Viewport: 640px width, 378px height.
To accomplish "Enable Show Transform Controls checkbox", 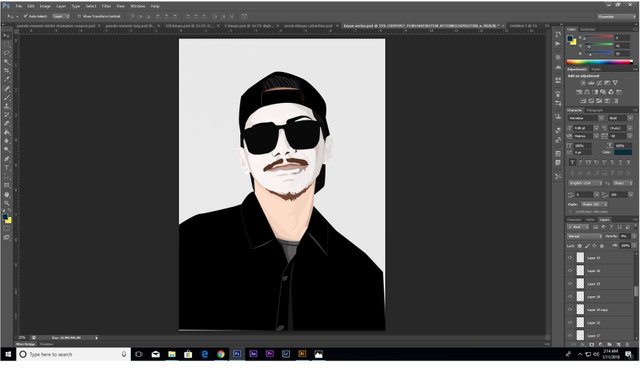I will coord(79,16).
